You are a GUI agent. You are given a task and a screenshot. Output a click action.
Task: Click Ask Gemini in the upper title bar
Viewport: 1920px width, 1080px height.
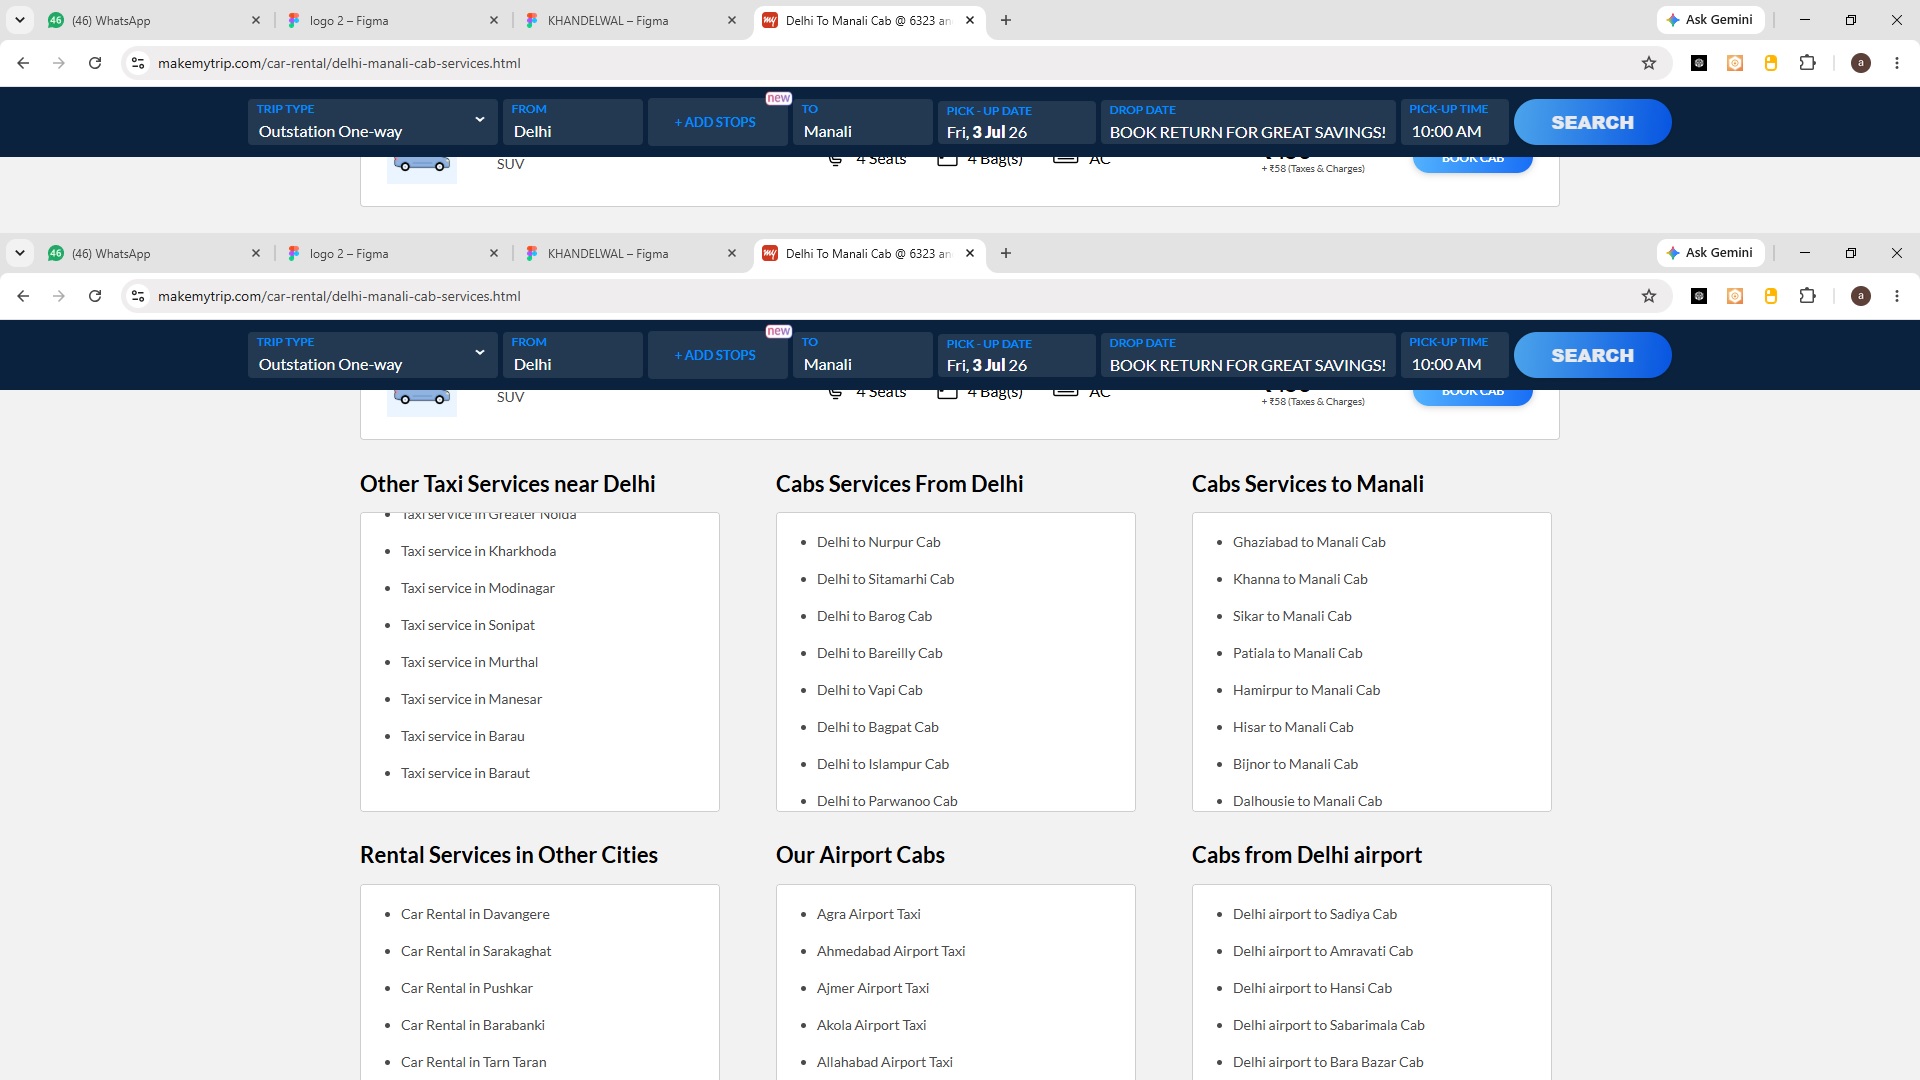click(x=1710, y=20)
